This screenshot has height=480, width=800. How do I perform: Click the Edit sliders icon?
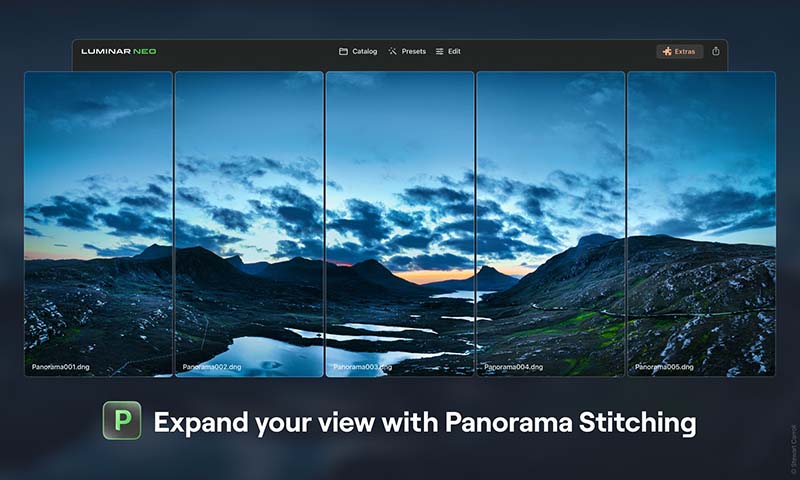point(439,51)
